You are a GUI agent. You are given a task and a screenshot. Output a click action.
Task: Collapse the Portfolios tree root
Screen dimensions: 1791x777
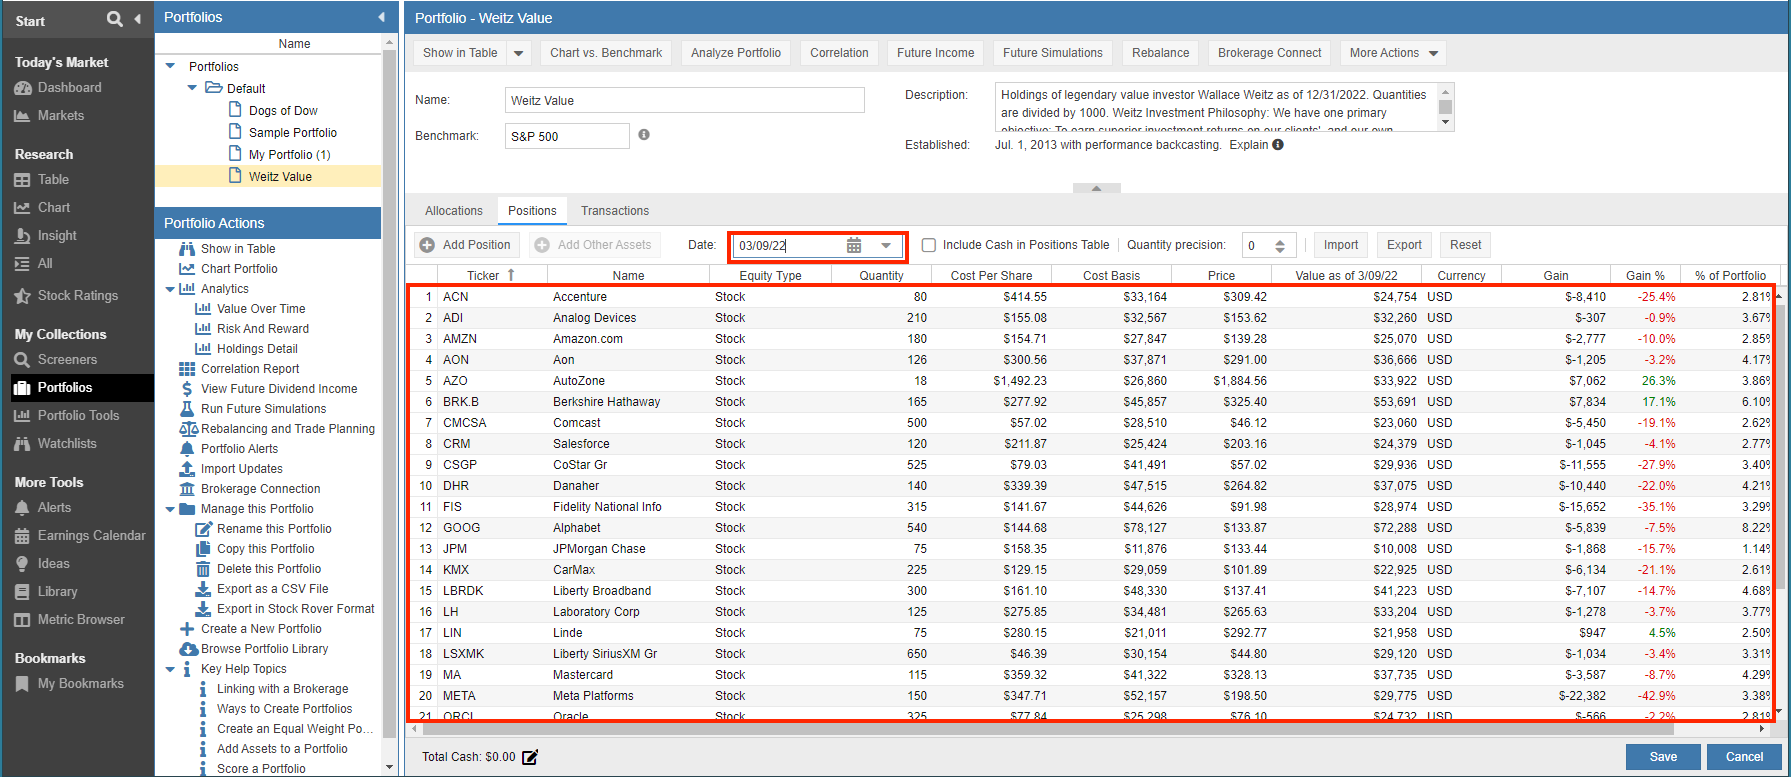pyautogui.click(x=170, y=67)
